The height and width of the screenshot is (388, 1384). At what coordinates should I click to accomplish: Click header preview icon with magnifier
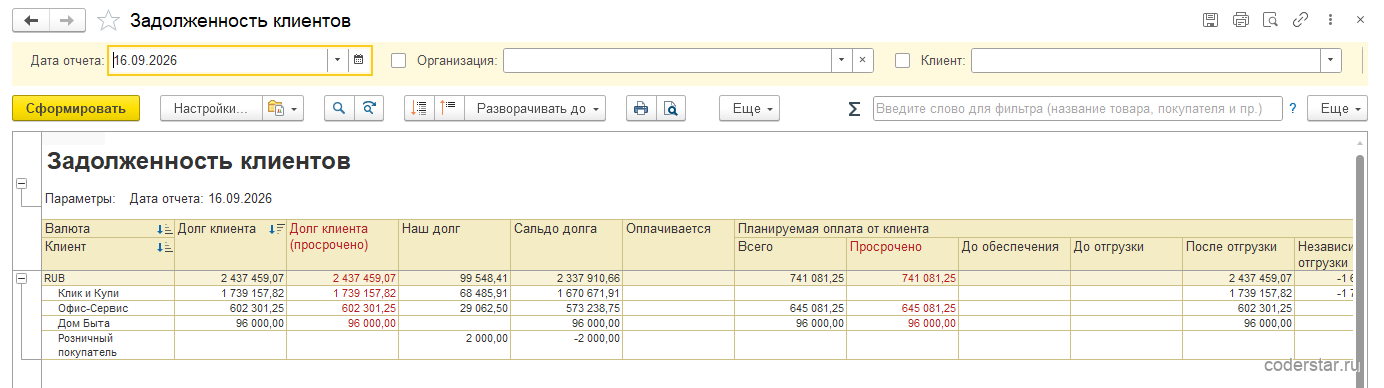(1271, 20)
